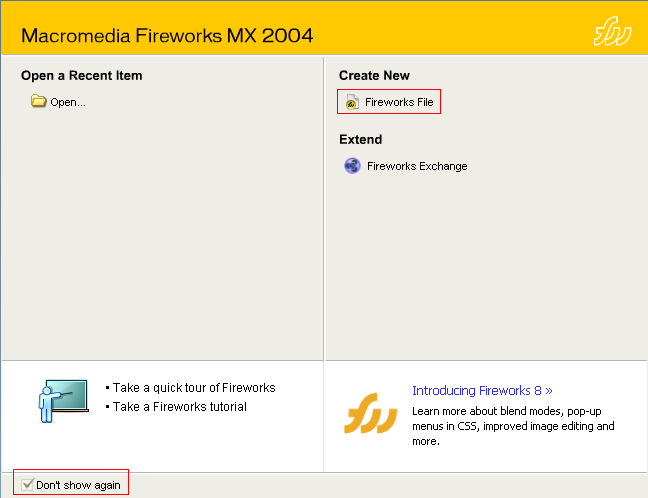Screen dimensions: 648x498
Task: Click the Macromedia Fireworks MX 2004 title
Action: [167, 36]
